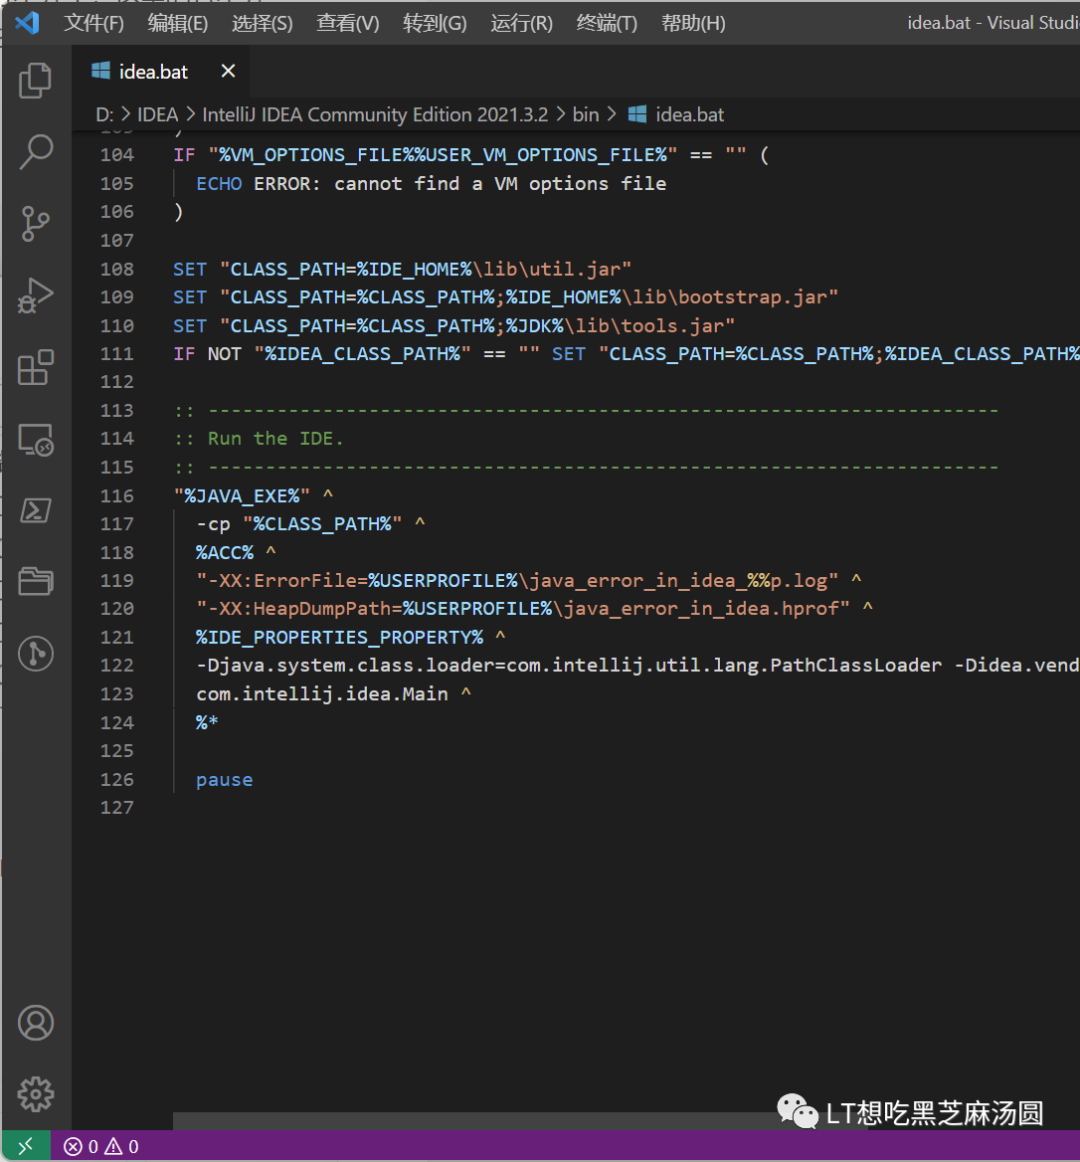Click the 'ECHO' keyword on line 105
Screen dimensions: 1080x1162
click(x=219, y=184)
